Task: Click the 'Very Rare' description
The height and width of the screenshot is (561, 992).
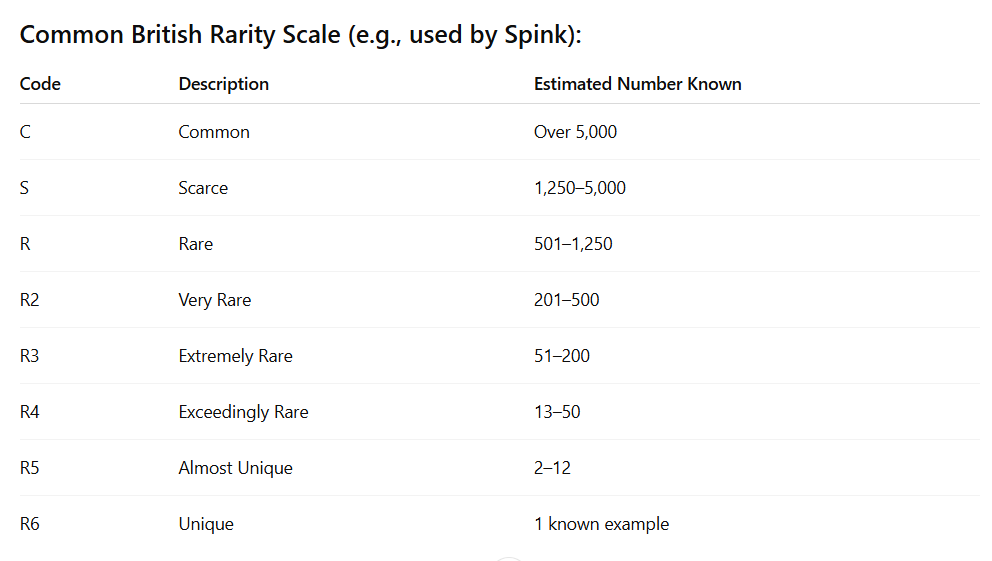Action: tap(214, 300)
